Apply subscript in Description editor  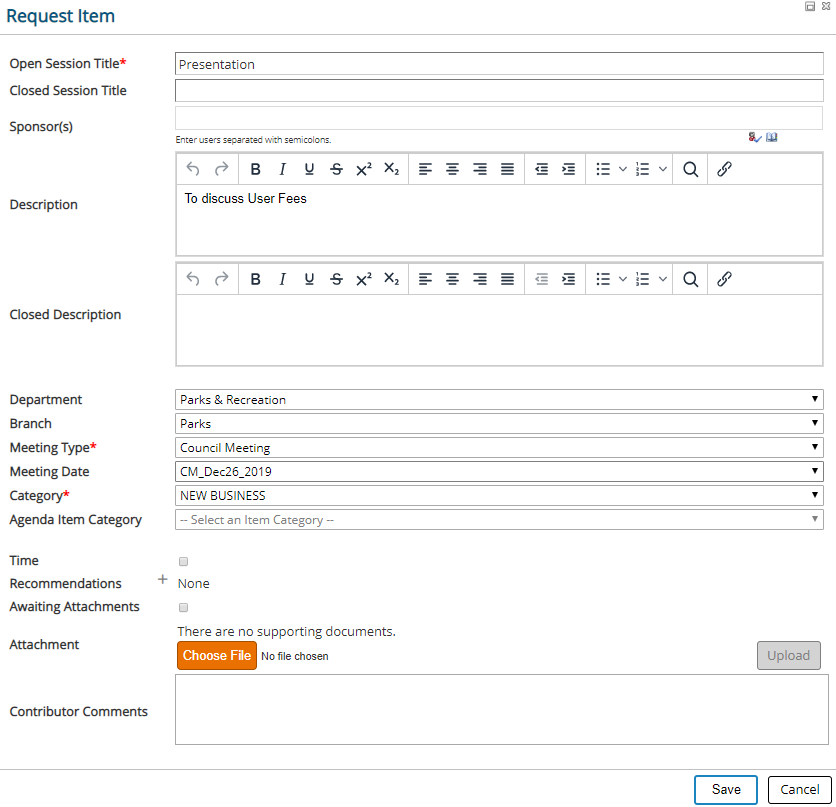pyautogui.click(x=391, y=170)
